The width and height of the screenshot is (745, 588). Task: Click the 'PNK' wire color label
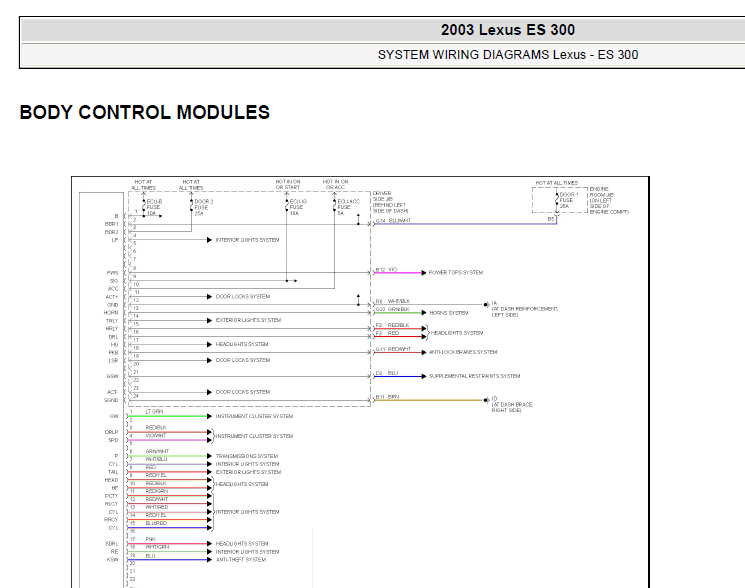151,540
